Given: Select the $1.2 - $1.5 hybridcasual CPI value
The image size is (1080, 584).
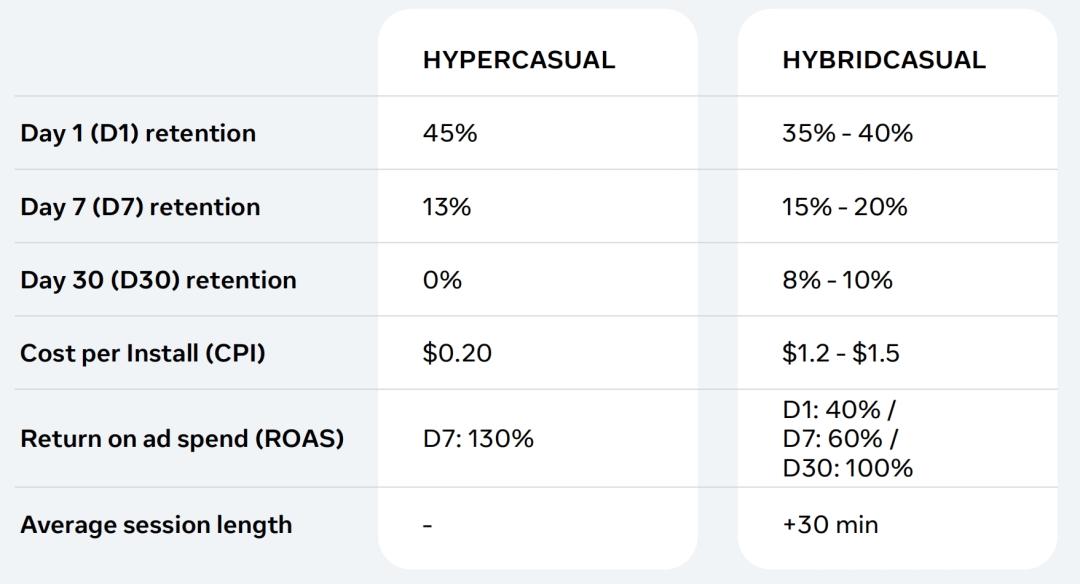Looking at the screenshot, I should (x=840, y=353).
